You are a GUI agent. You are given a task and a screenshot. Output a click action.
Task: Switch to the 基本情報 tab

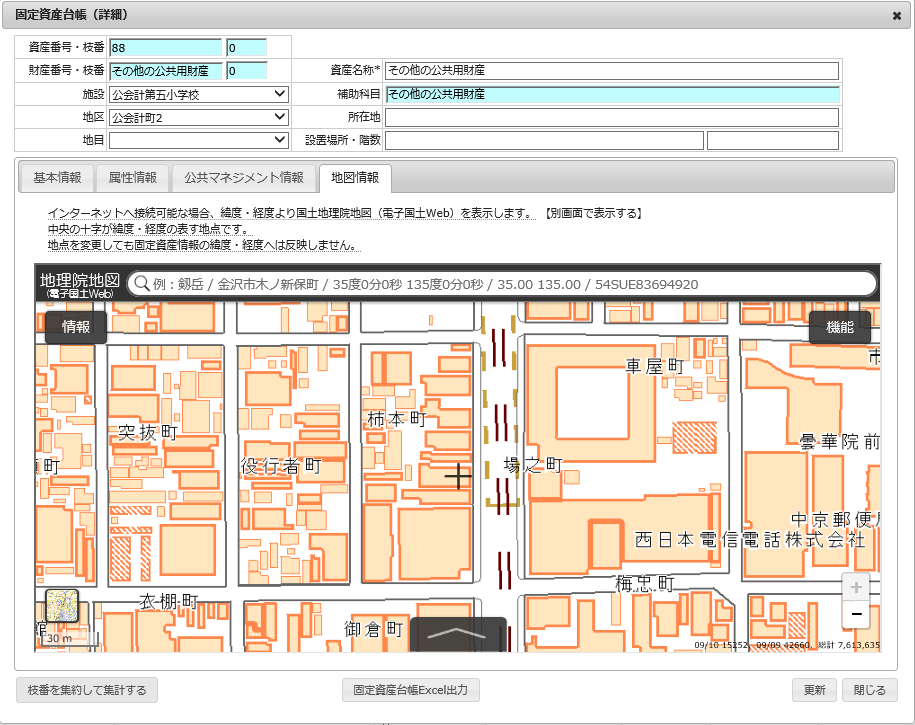(x=57, y=177)
